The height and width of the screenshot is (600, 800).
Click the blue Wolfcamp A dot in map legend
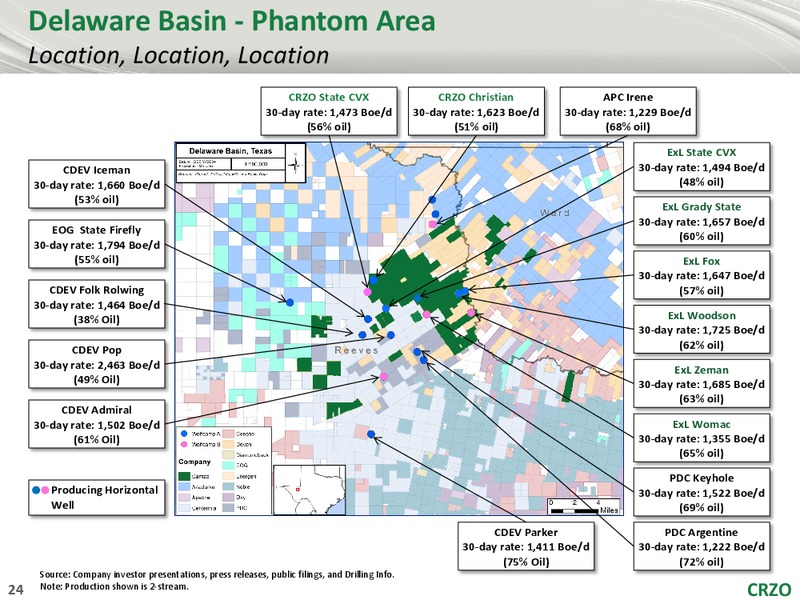tap(184, 434)
